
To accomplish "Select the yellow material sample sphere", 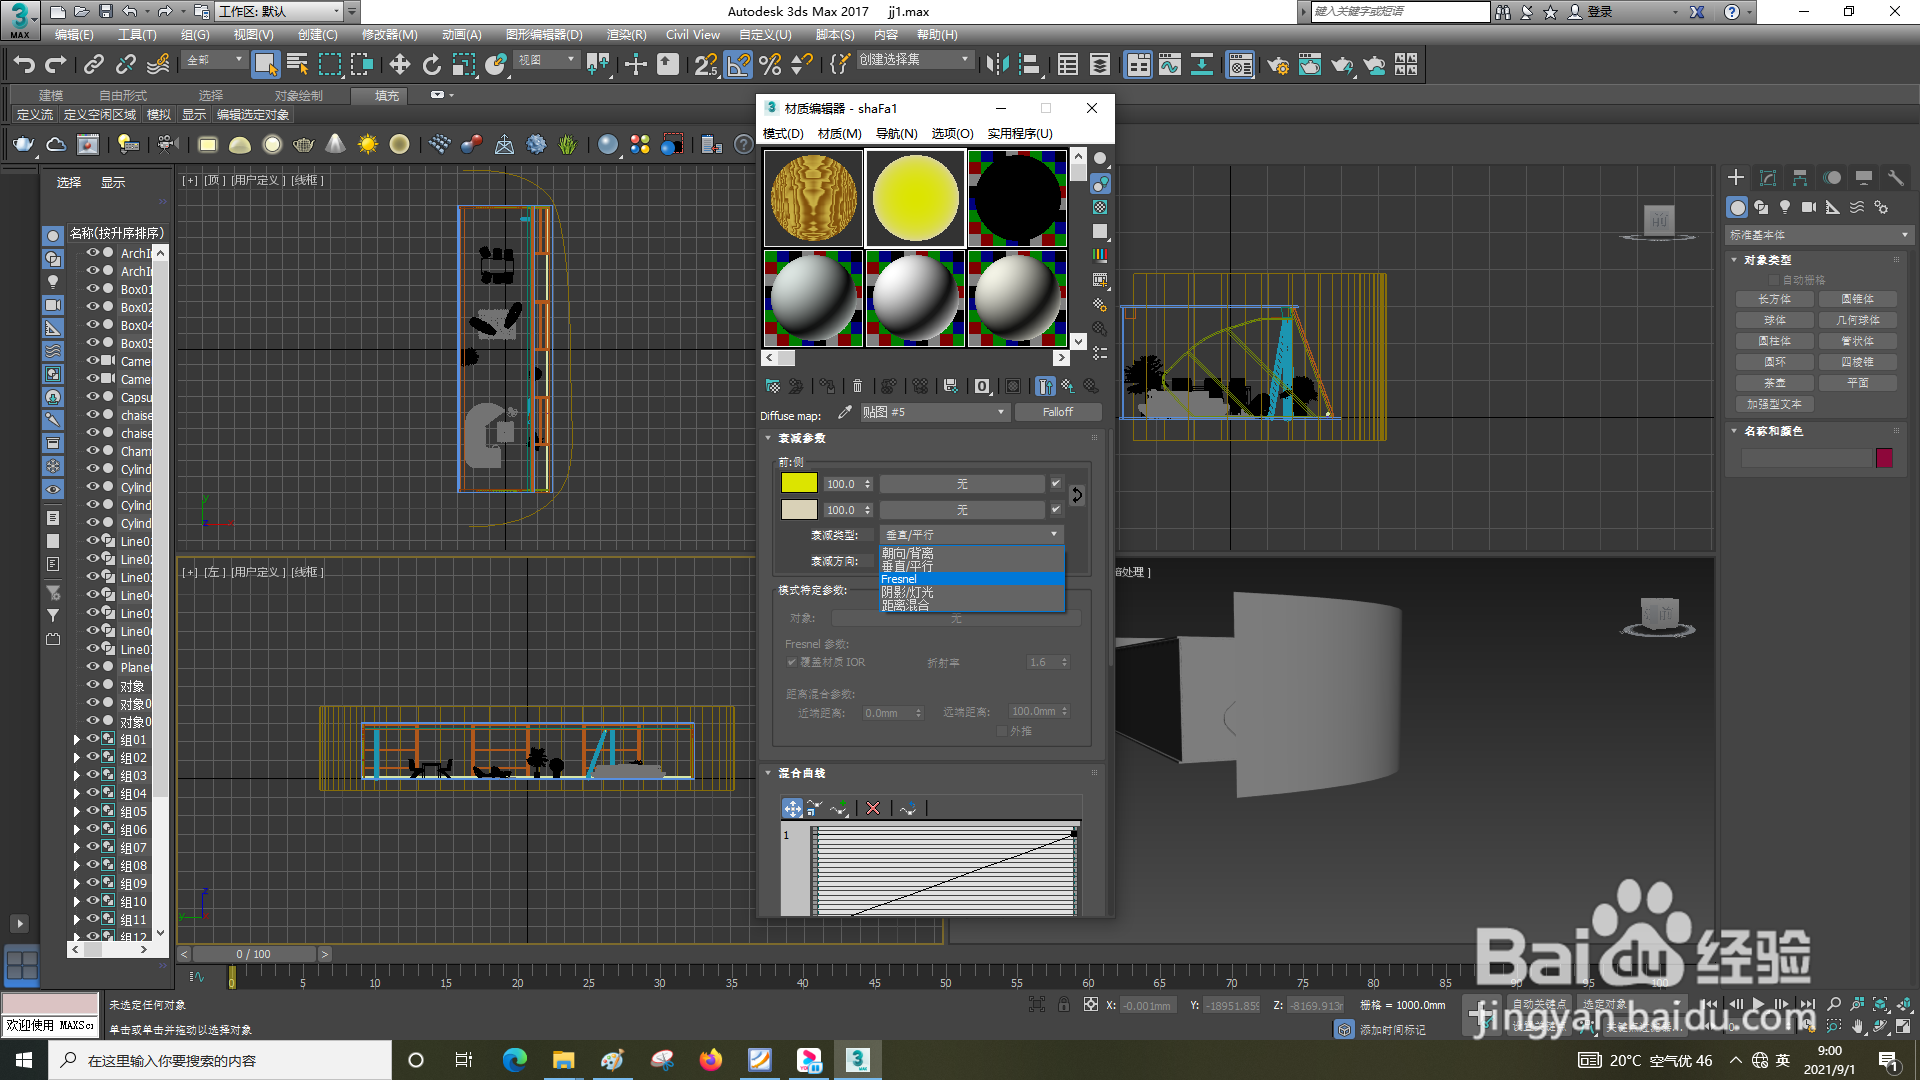I will [x=915, y=198].
